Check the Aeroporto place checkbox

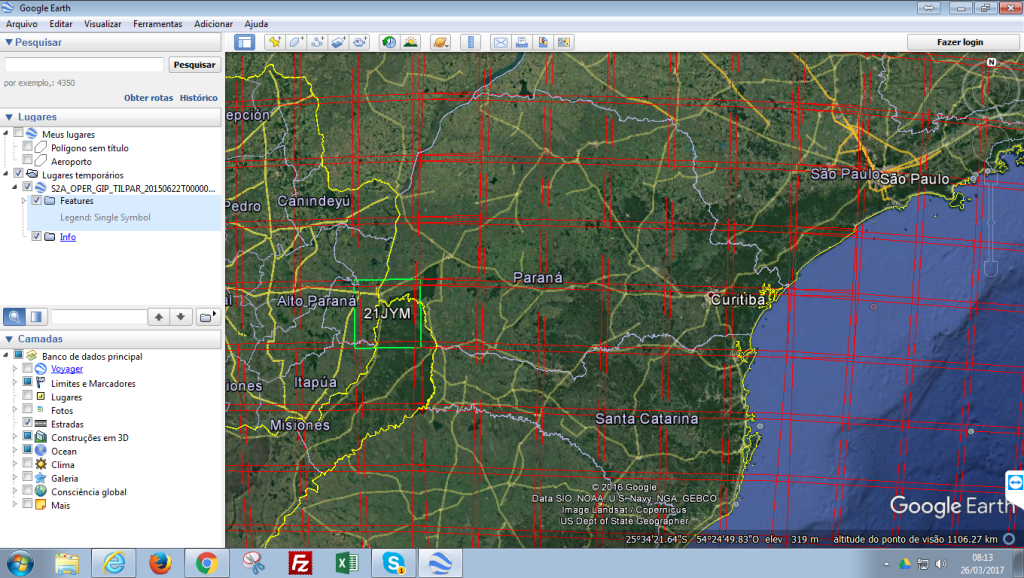click(x=28, y=161)
